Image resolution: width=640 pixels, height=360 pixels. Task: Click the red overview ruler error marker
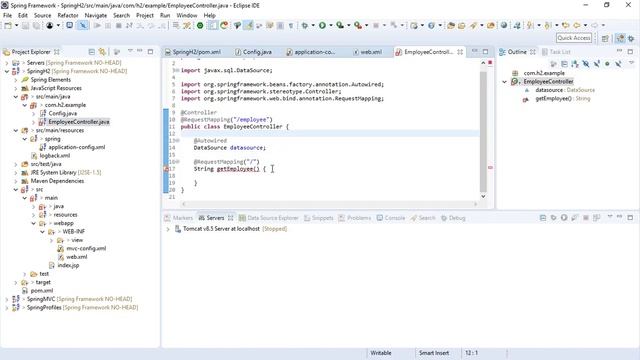click(x=490, y=167)
